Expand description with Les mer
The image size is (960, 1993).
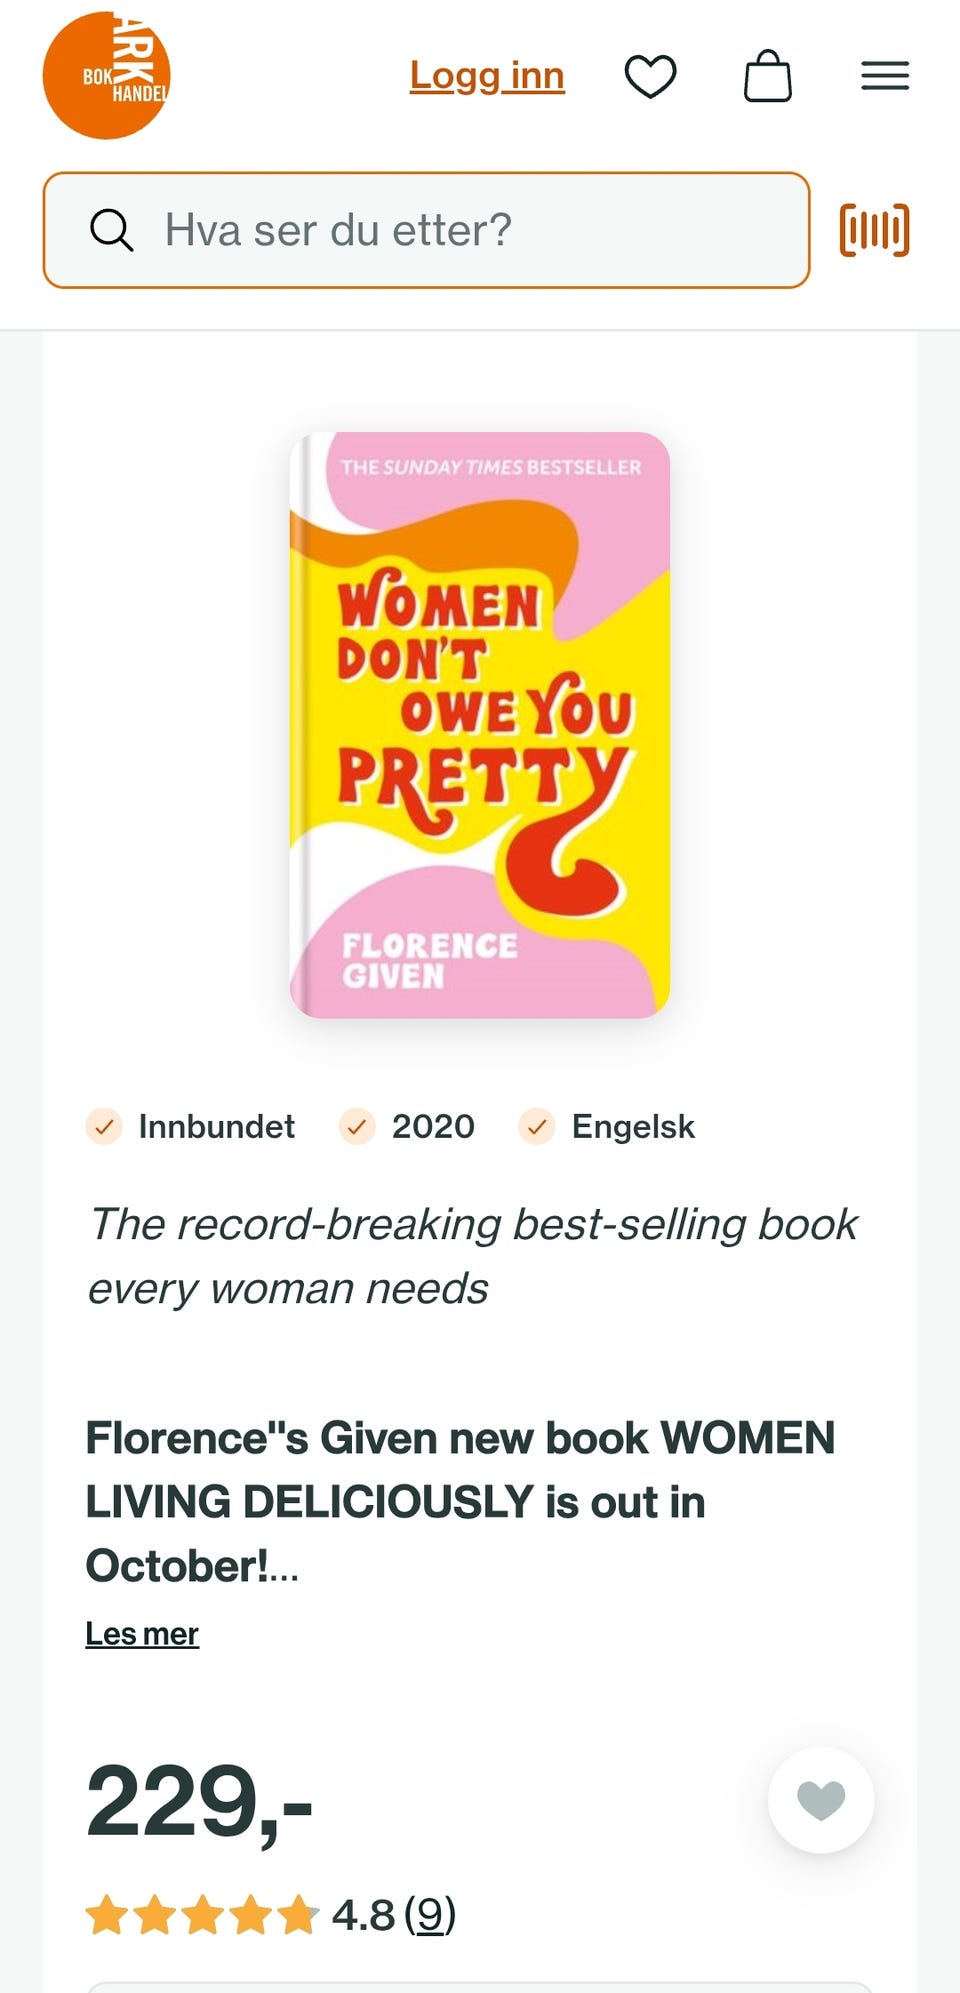[x=142, y=1634]
